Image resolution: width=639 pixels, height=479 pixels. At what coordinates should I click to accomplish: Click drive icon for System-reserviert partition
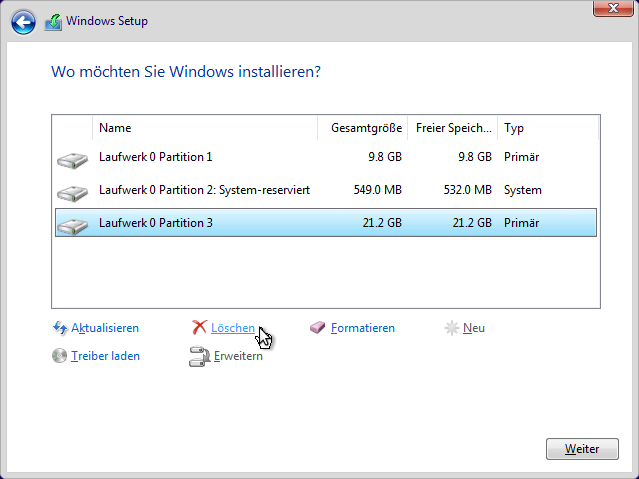point(73,193)
